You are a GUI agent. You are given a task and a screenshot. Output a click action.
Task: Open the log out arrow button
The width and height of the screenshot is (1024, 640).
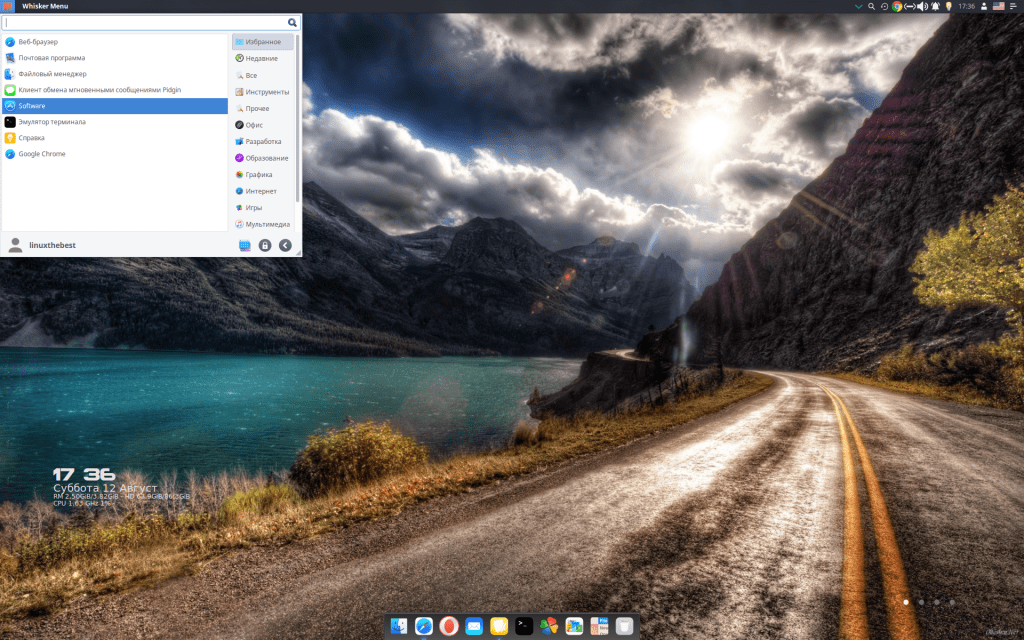(285, 246)
